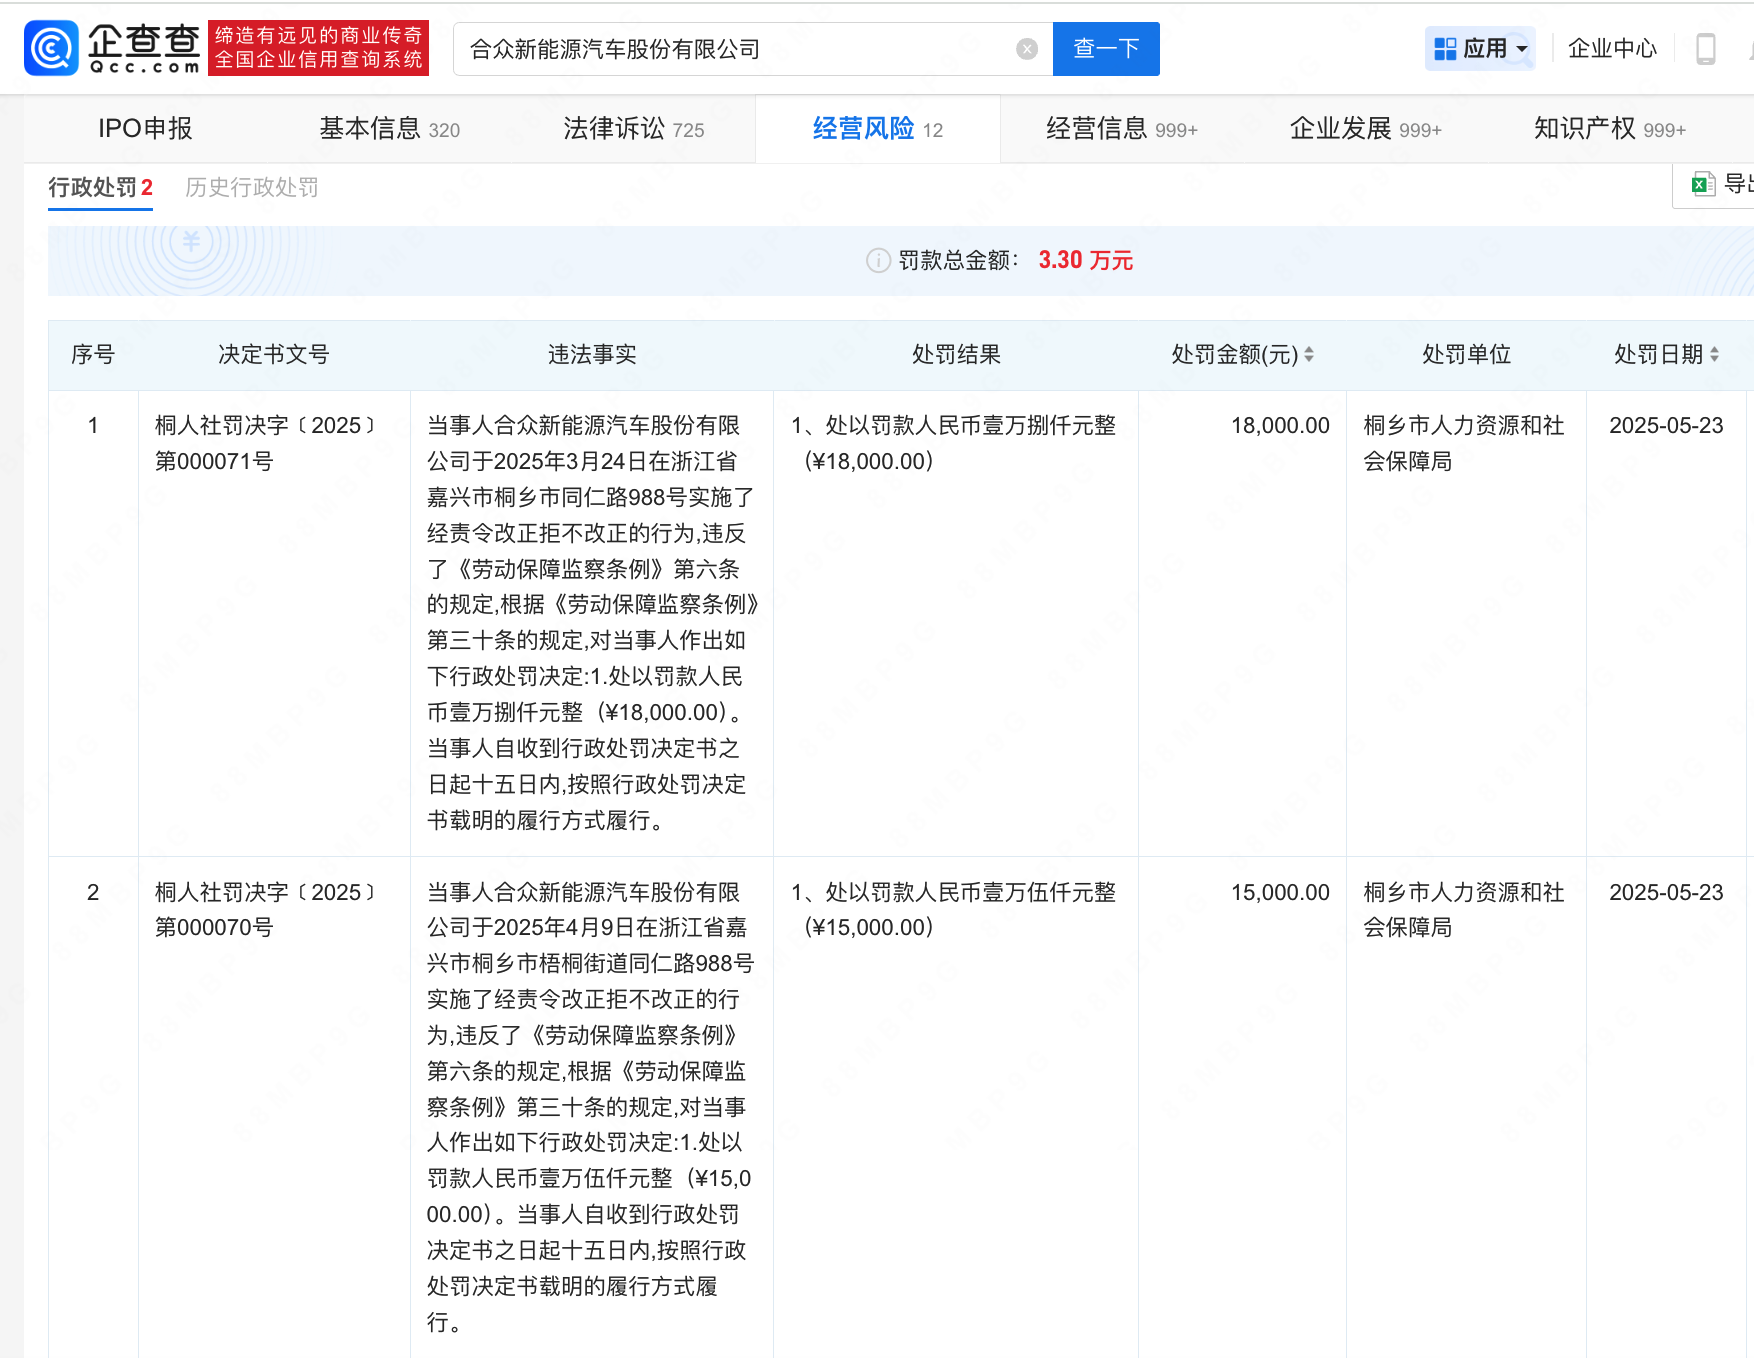Sort by 处罚日期 using the sort arrows
The height and width of the screenshot is (1358, 1754).
tap(1714, 355)
